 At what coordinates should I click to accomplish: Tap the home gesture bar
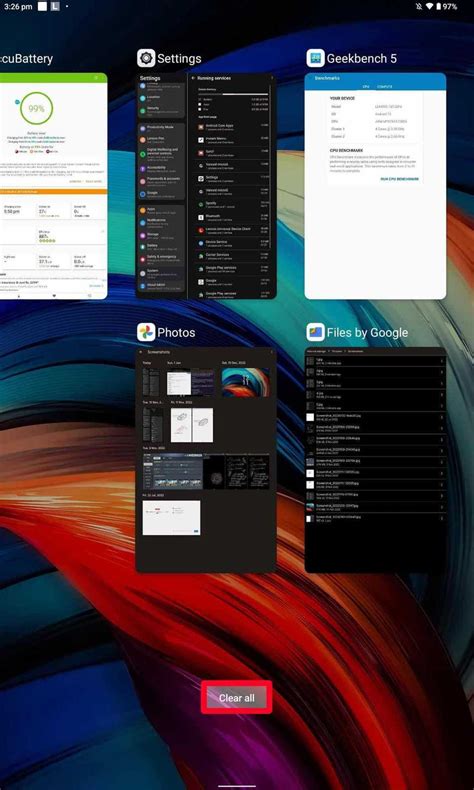tap(237, 785)
